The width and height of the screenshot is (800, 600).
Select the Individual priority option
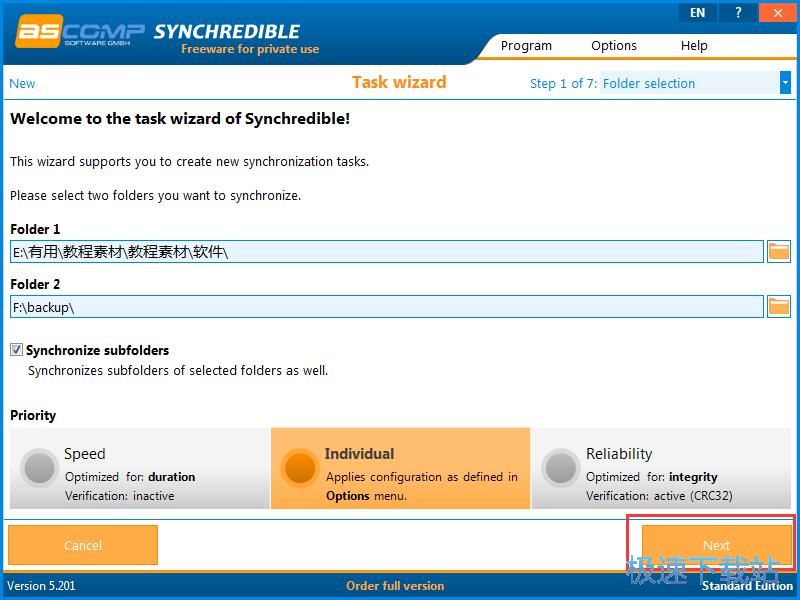click(401, 468)
